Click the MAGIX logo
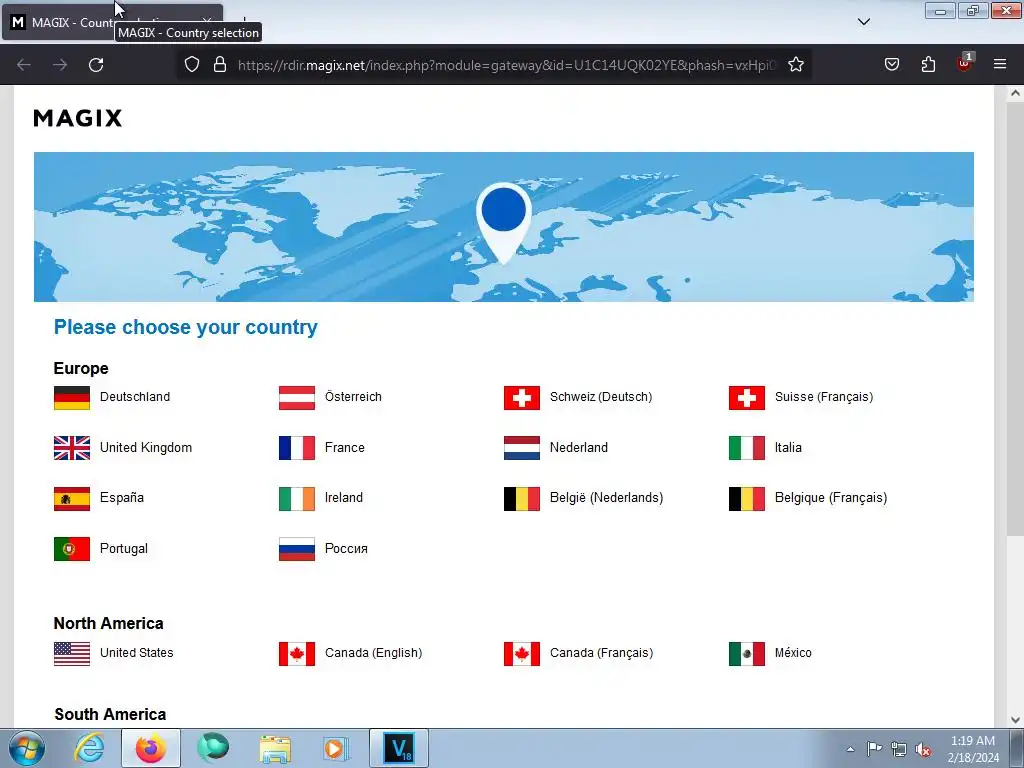 (x=78, y=118)
